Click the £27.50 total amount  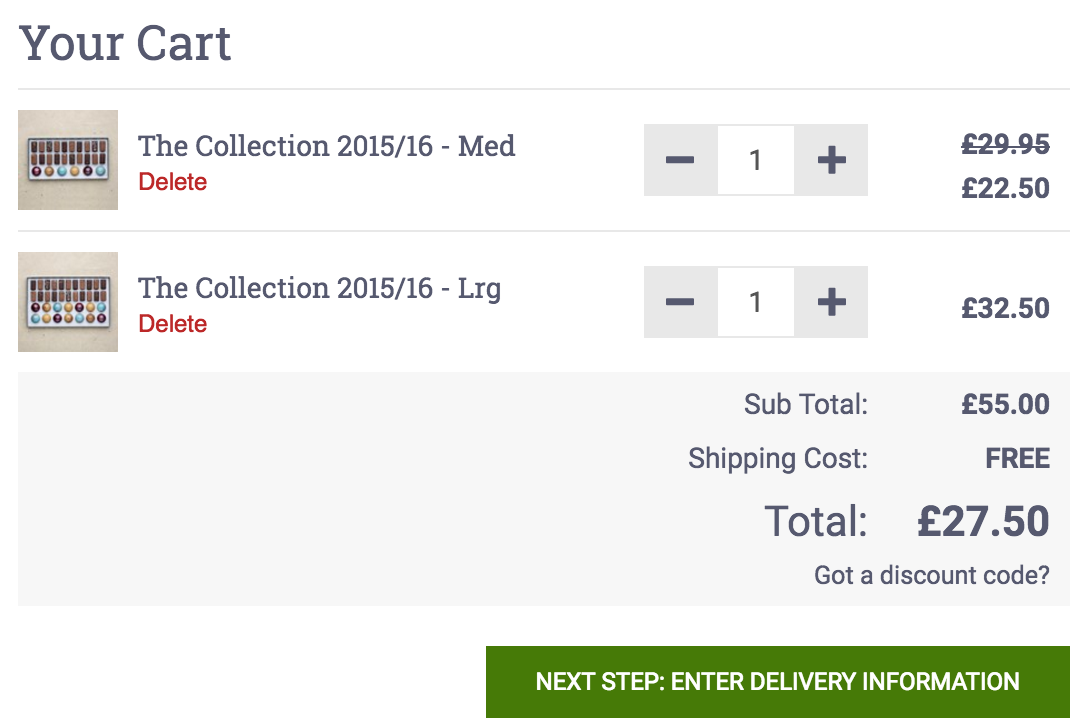point(983,521)
